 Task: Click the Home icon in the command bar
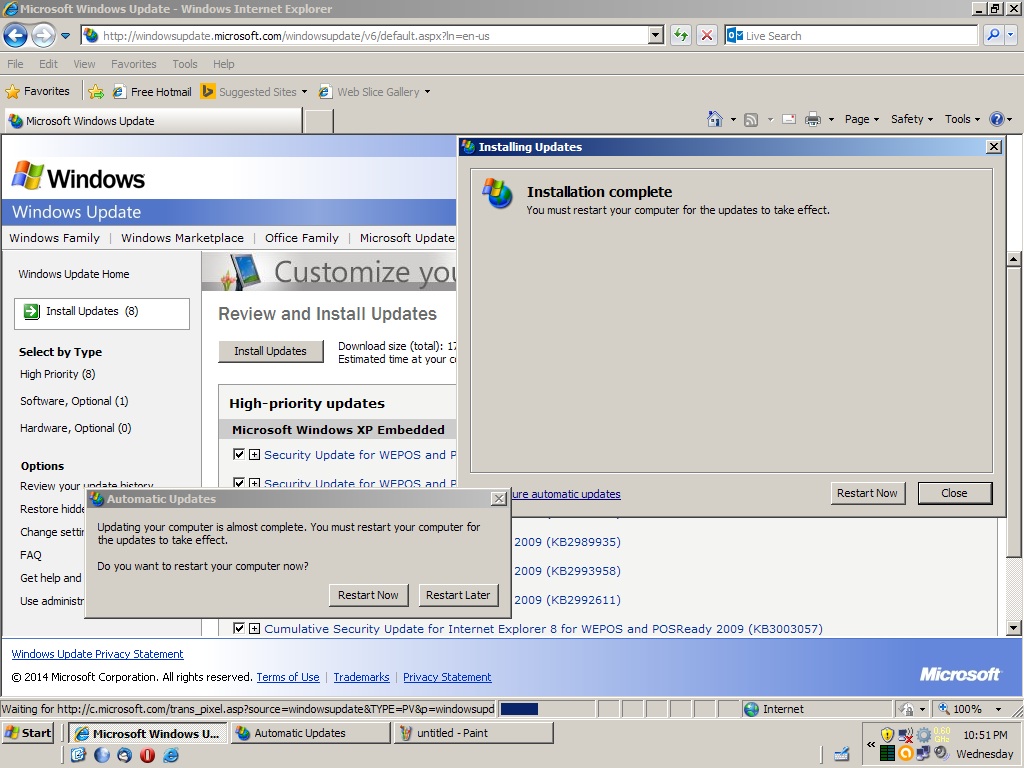coord(715,119)
